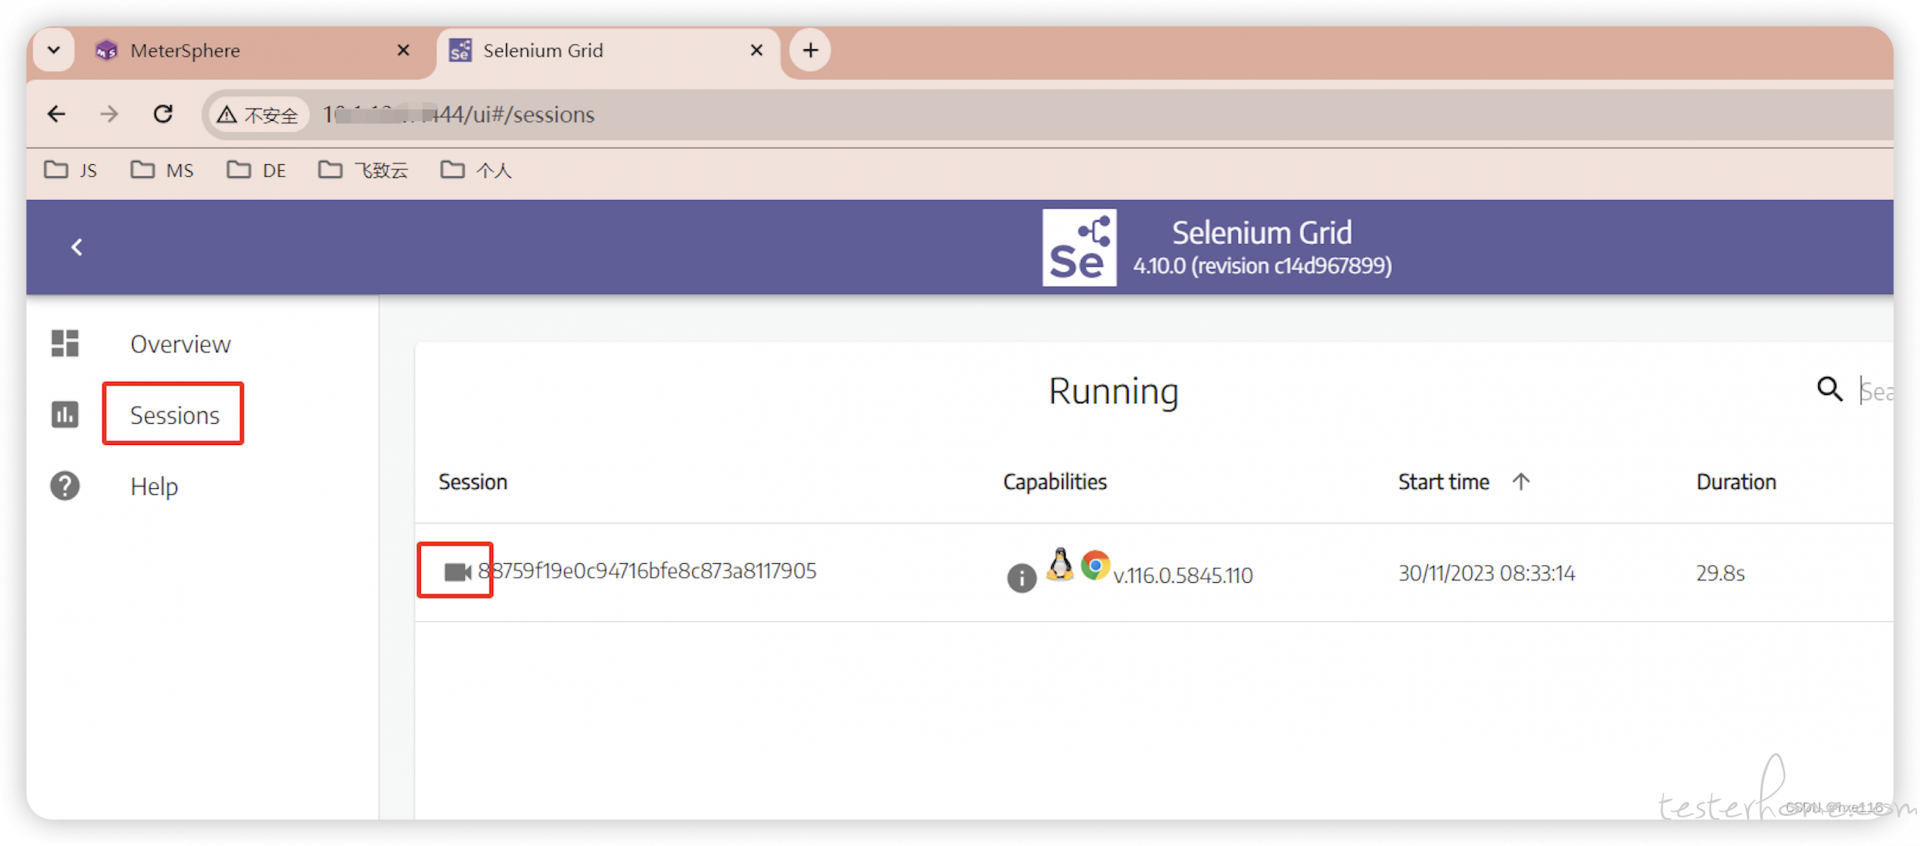
Task: Open the MS bookmarks folder
Action: (162, 170)
